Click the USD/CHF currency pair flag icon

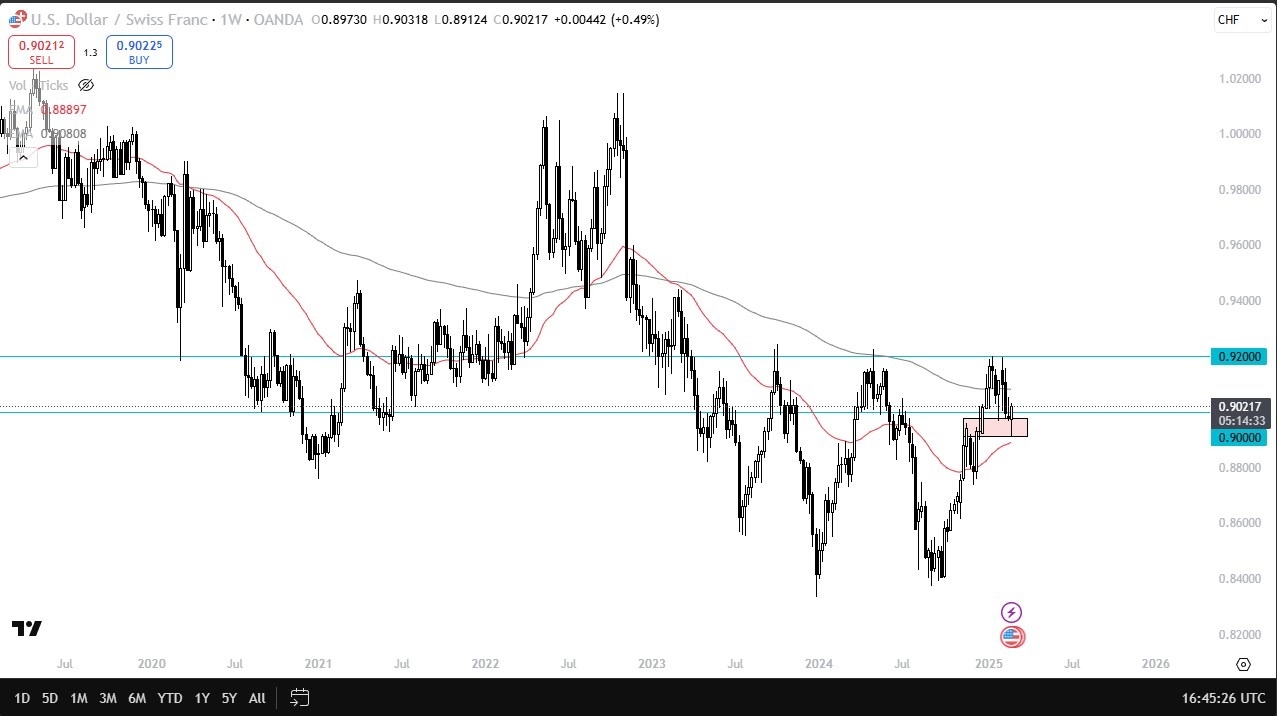click(x=16, y=19)
